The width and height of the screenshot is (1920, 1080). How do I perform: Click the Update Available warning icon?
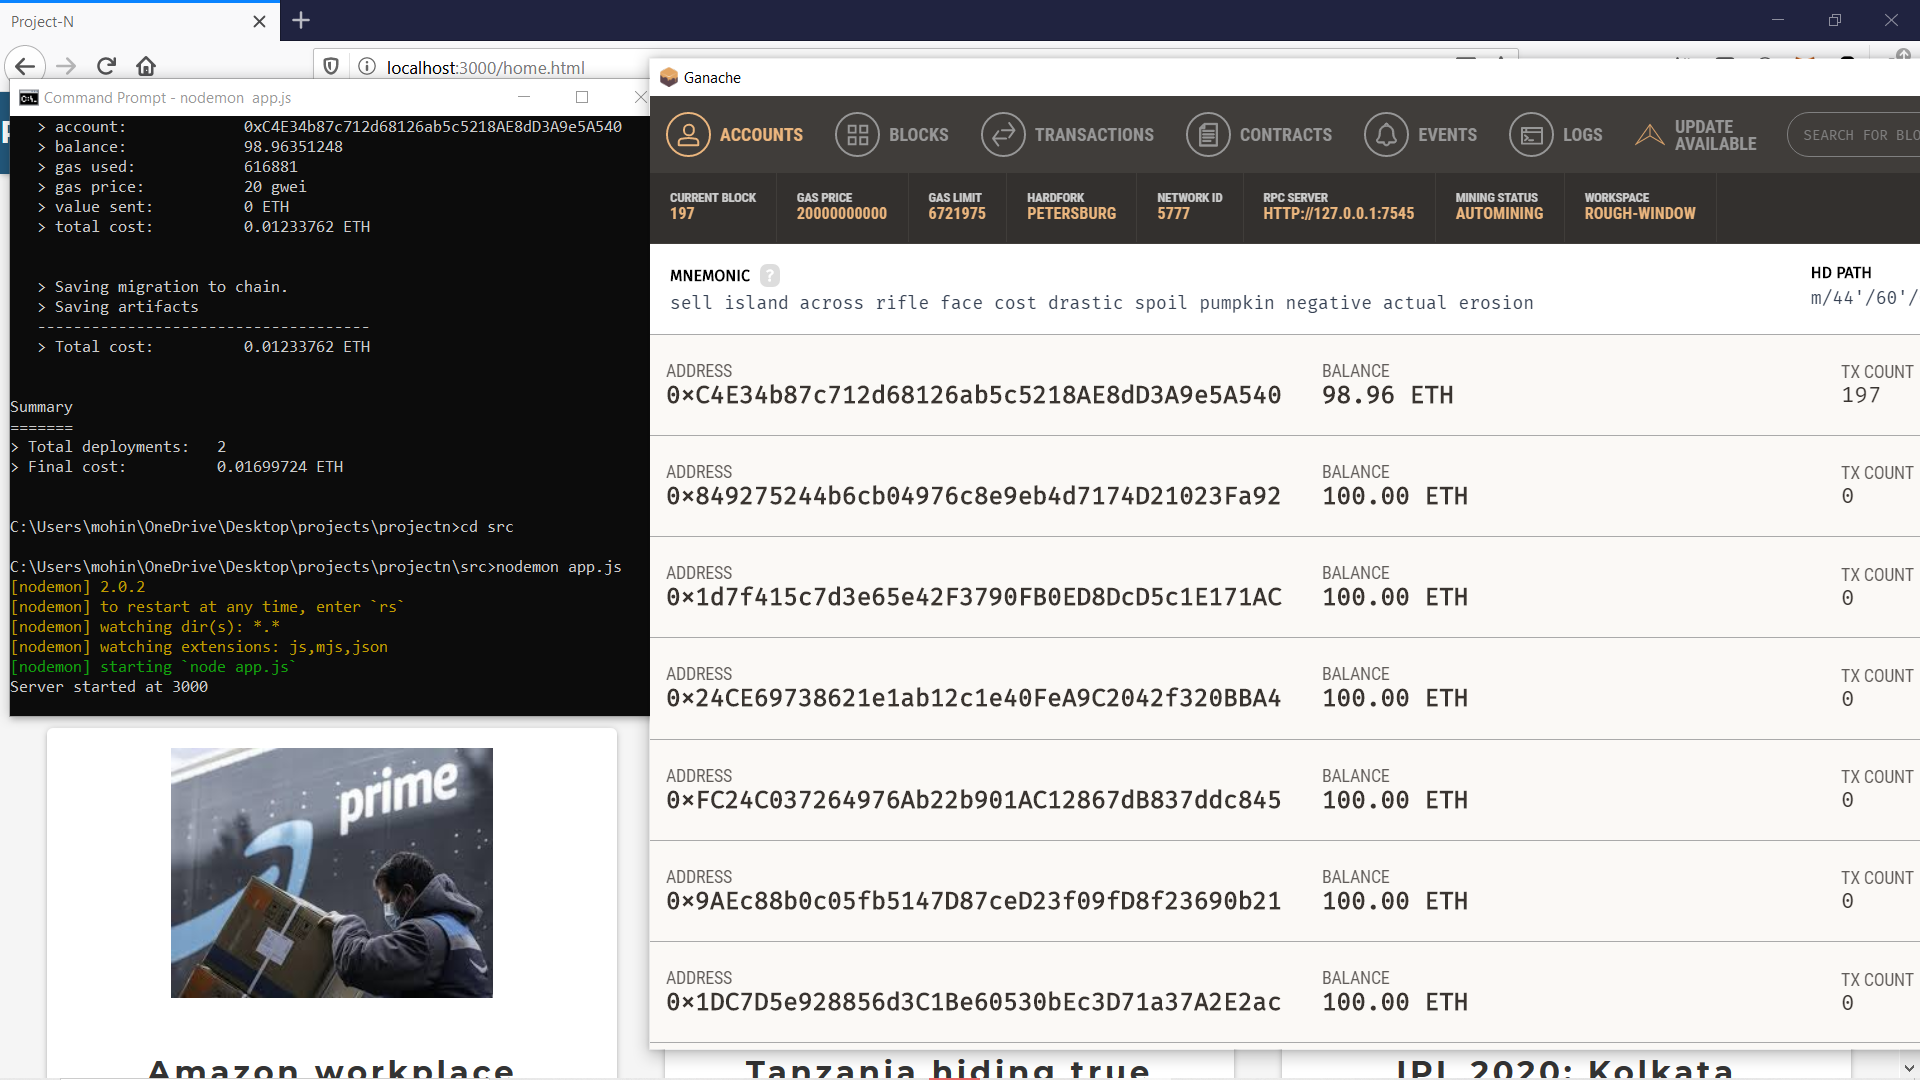click(x=1649, y=135)
